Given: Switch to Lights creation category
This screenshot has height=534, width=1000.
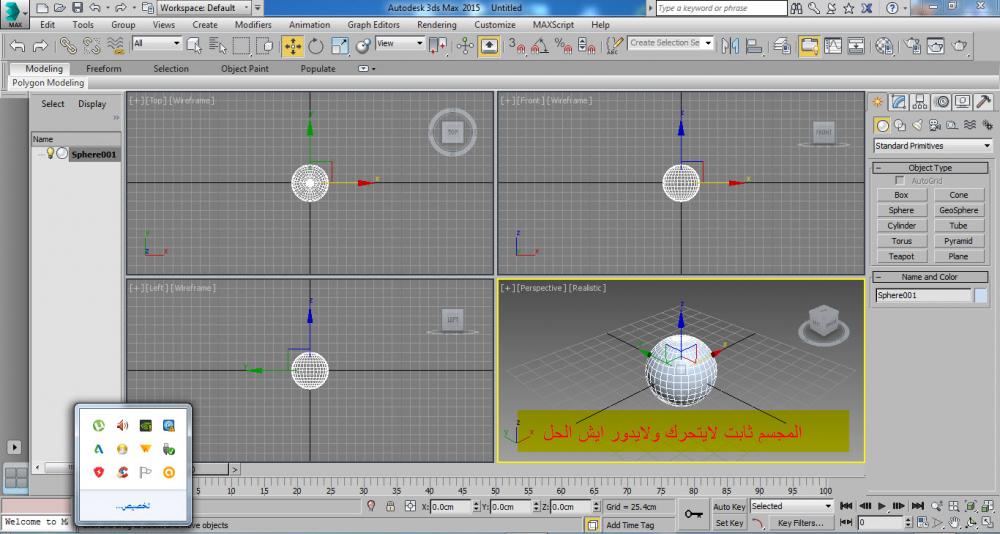Looking at the screenshot, I should point(918,125).
